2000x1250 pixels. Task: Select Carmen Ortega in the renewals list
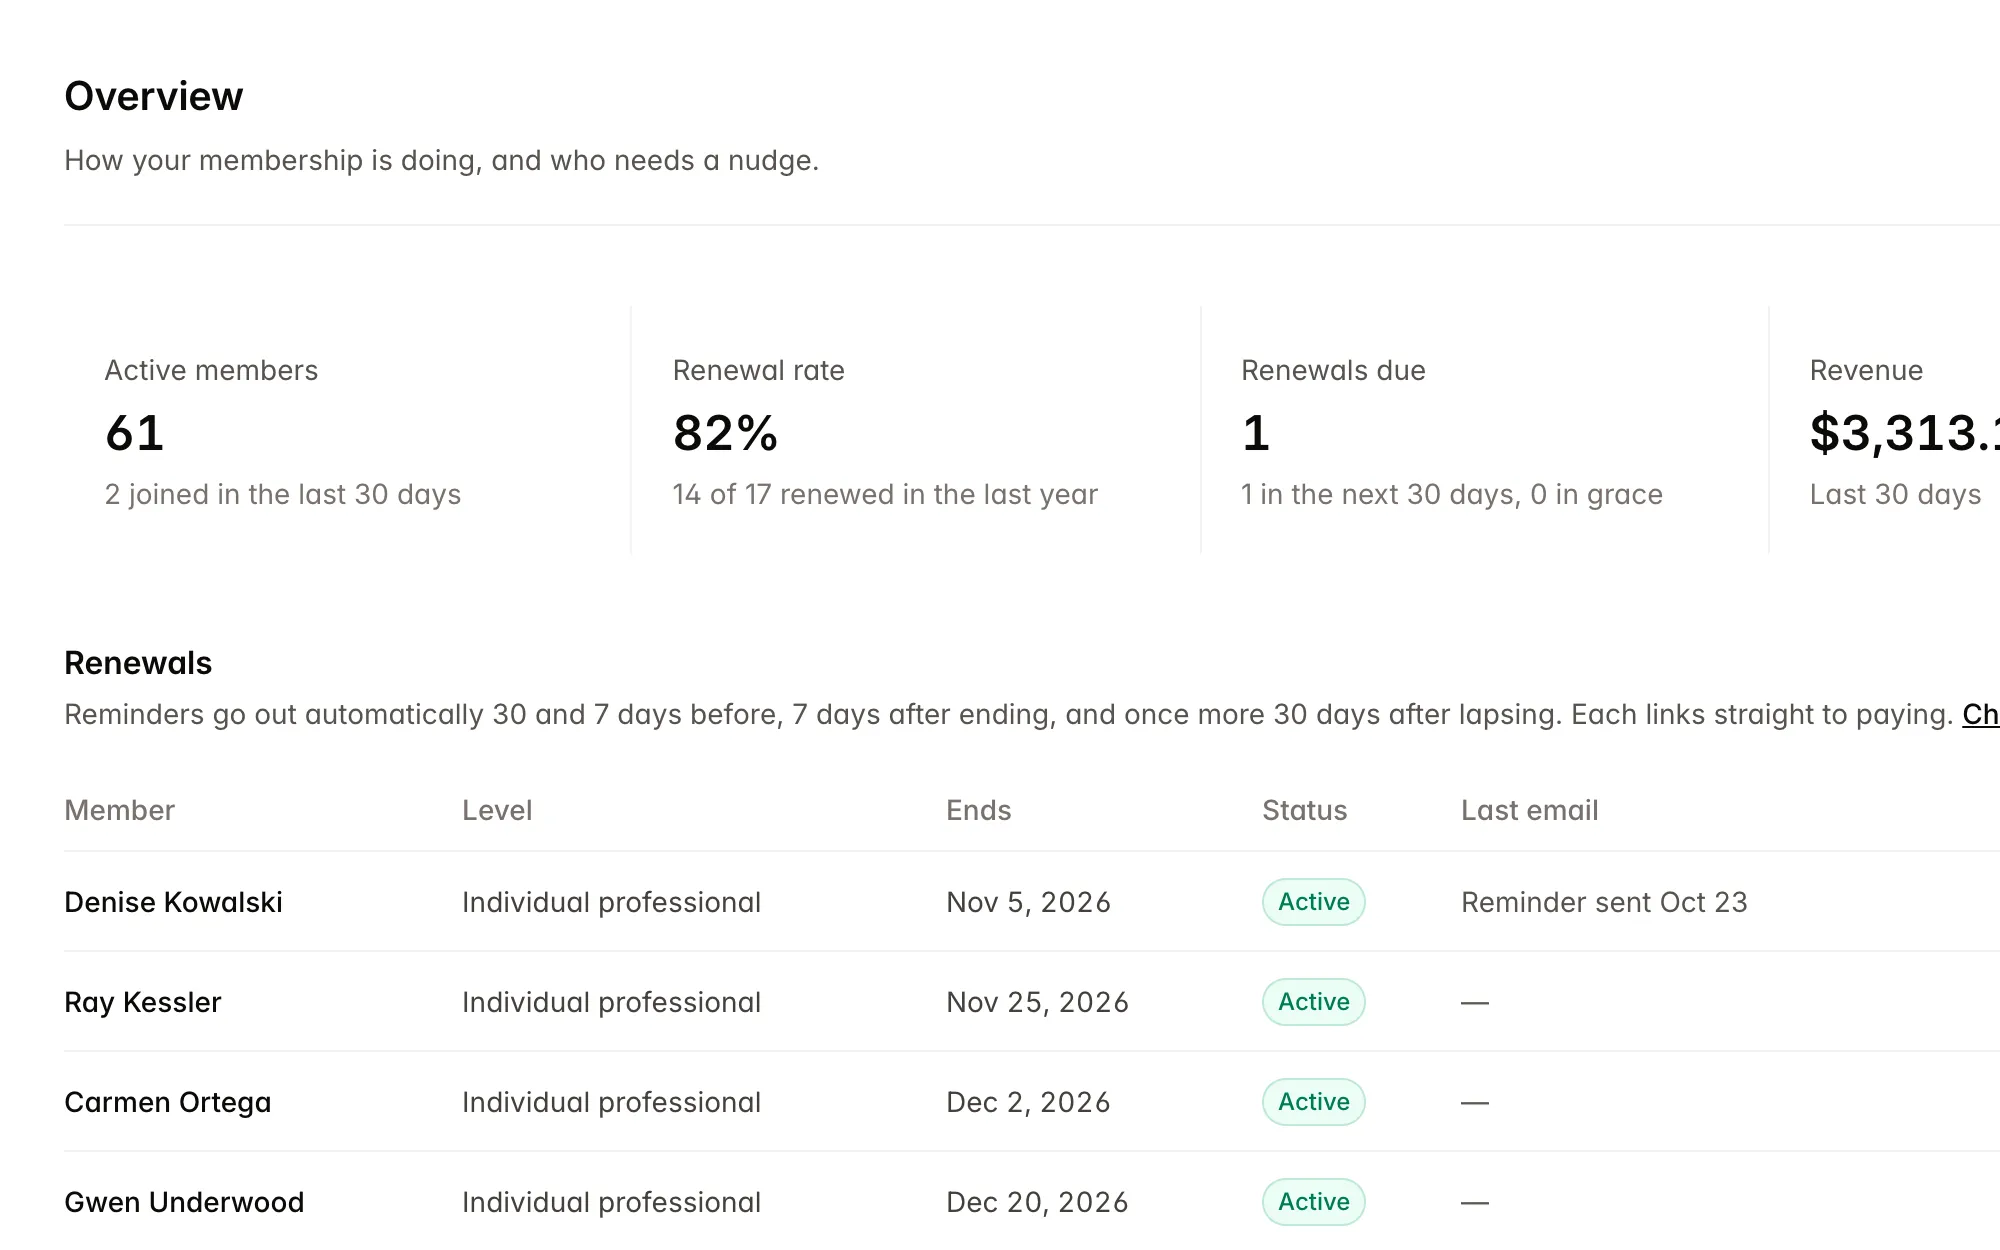point(167,1102)
